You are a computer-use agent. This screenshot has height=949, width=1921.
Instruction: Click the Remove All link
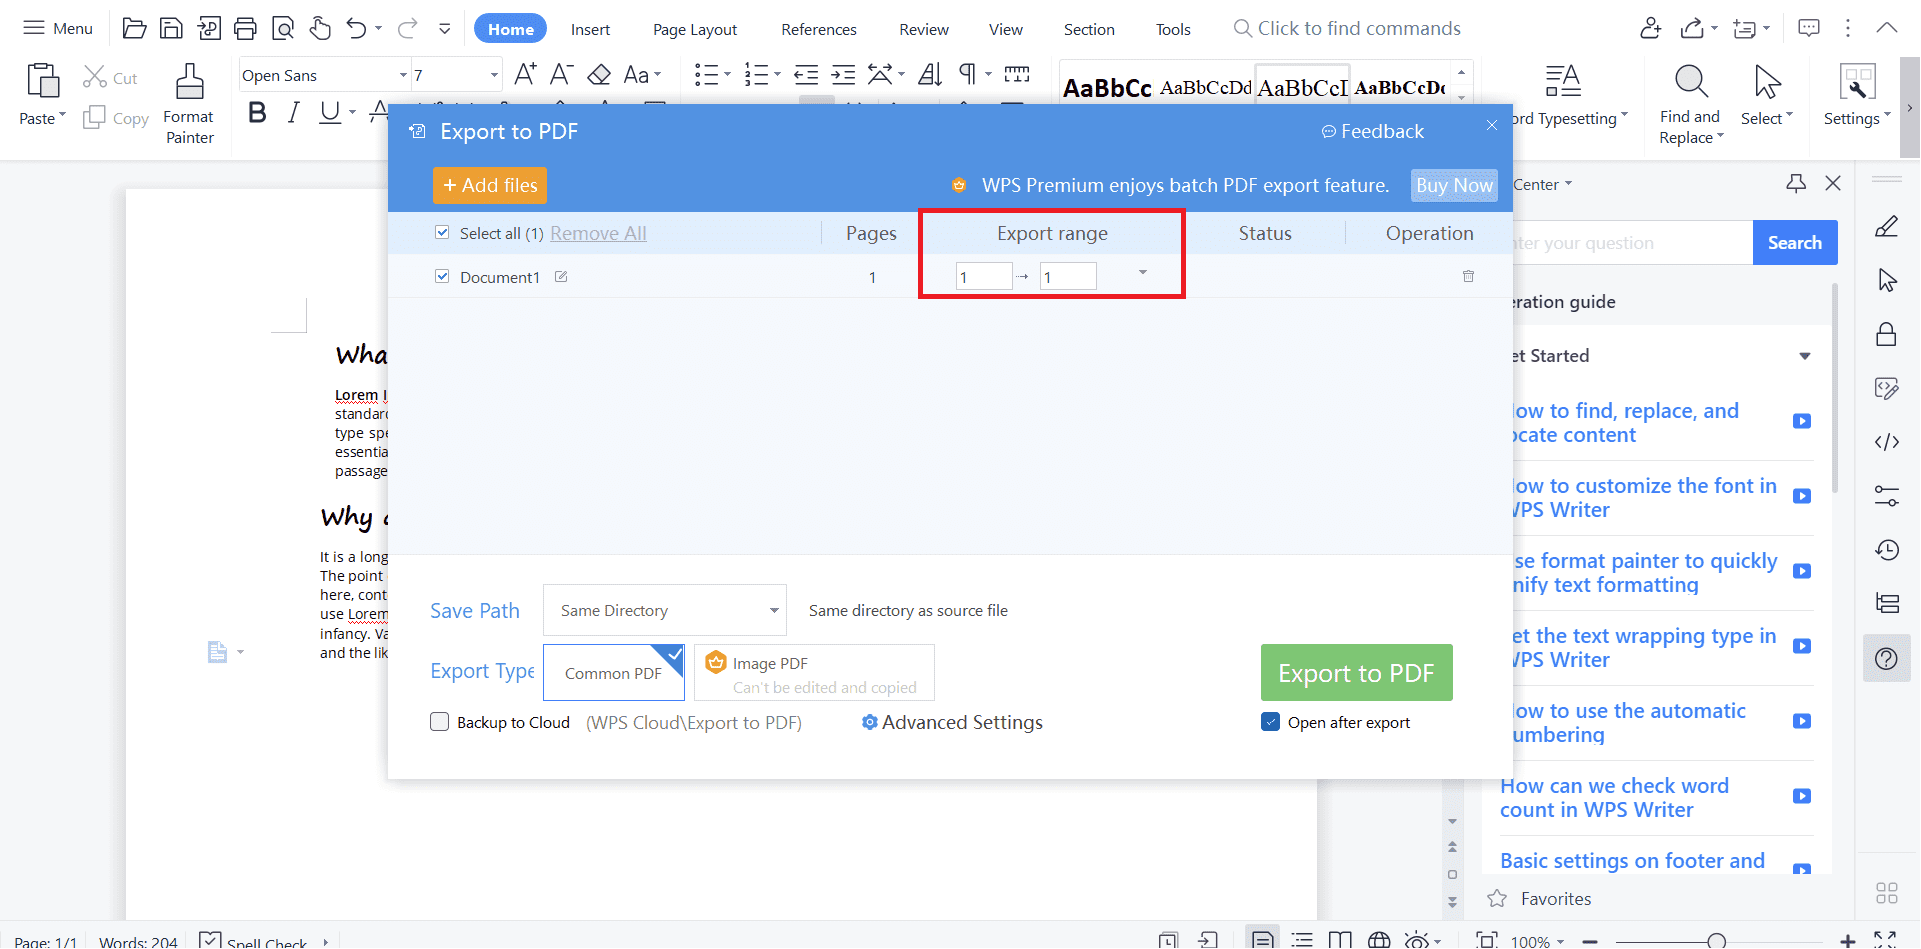click(x=598, y=233)
